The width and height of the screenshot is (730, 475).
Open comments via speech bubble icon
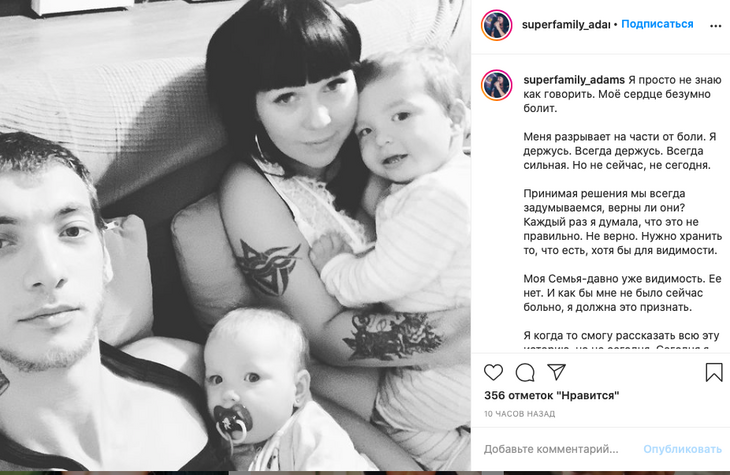(525, 372)
